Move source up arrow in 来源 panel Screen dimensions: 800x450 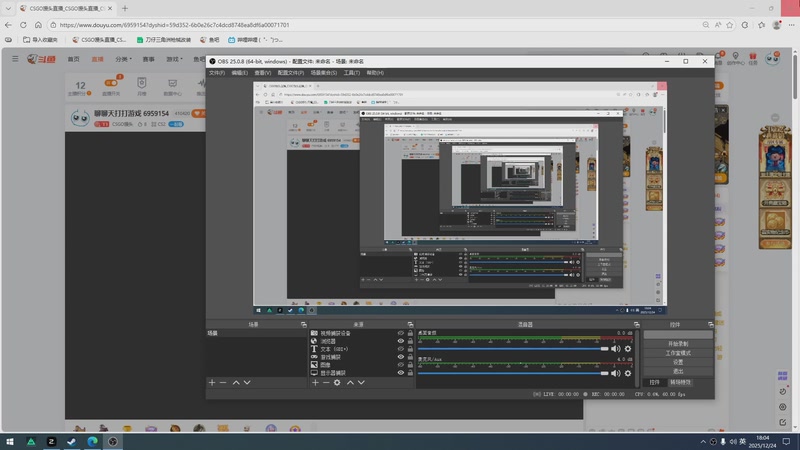[x=351, y=382]
